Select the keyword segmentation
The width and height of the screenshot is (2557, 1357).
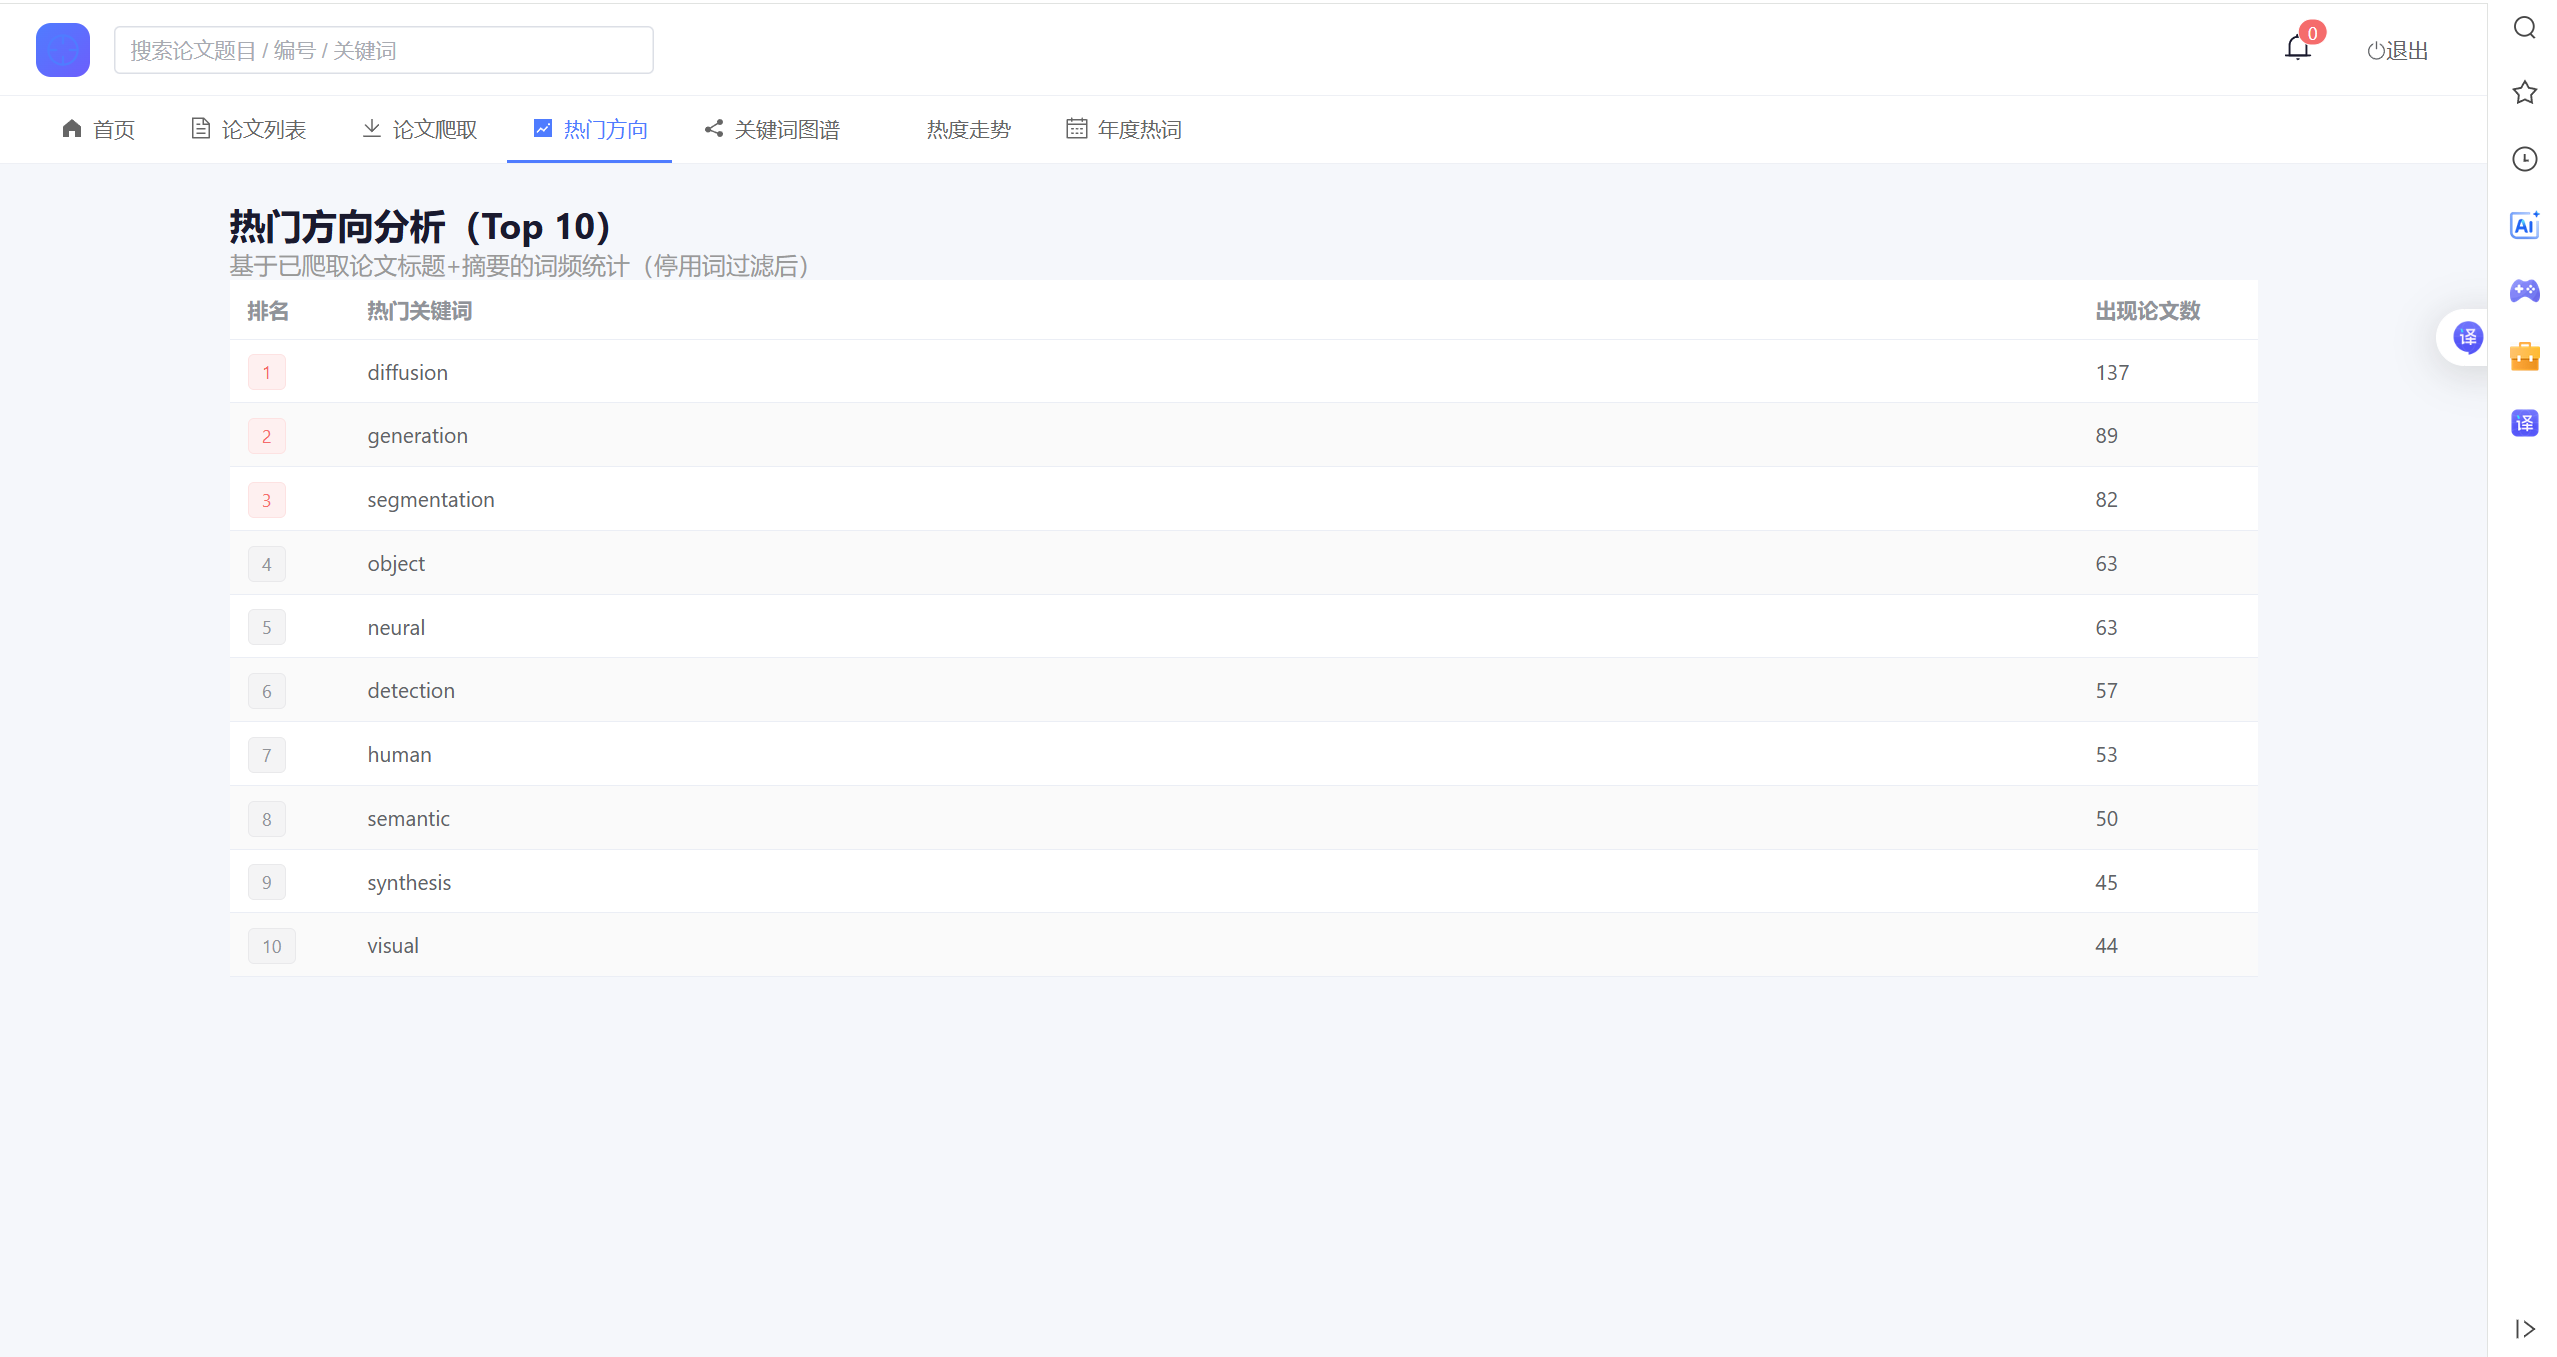(430, 500)
